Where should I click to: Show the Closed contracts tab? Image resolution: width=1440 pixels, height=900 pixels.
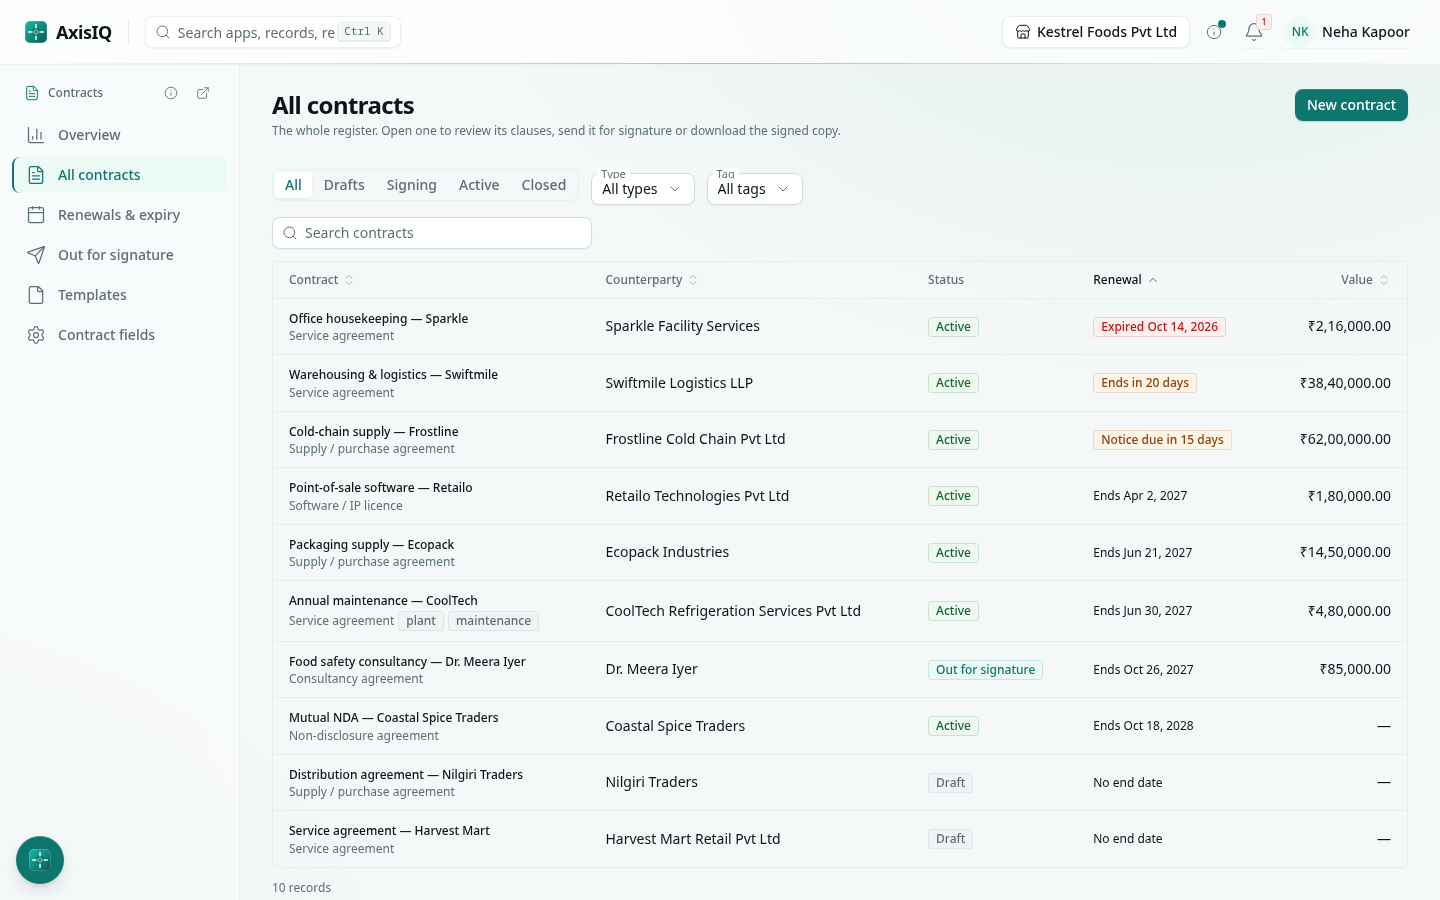(x=544, y=185)
